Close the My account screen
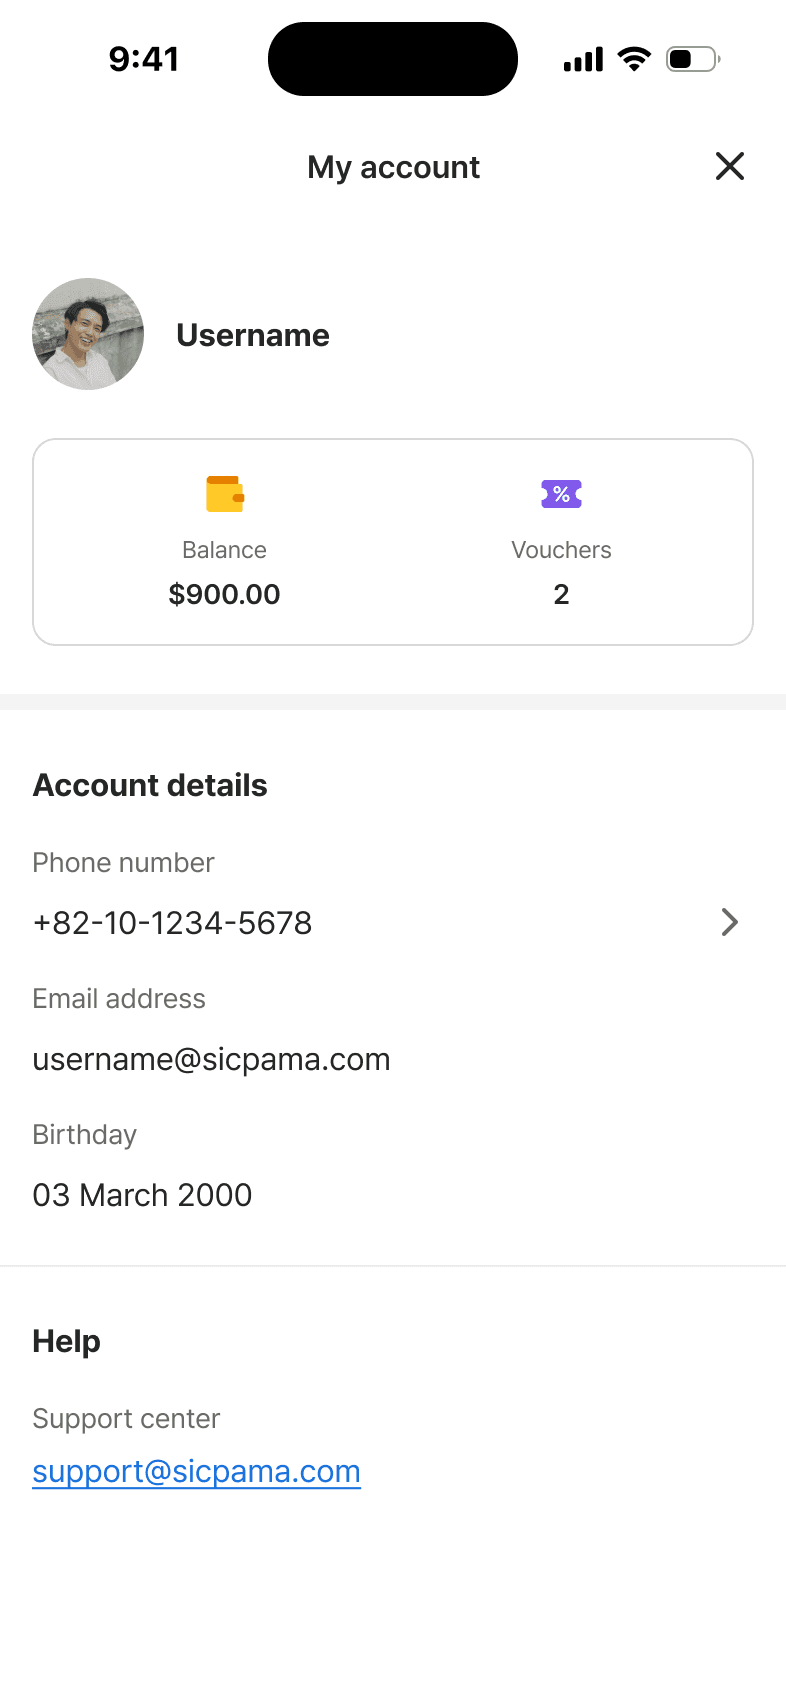Screen dimensions: 786x1704 pos(730,166)
